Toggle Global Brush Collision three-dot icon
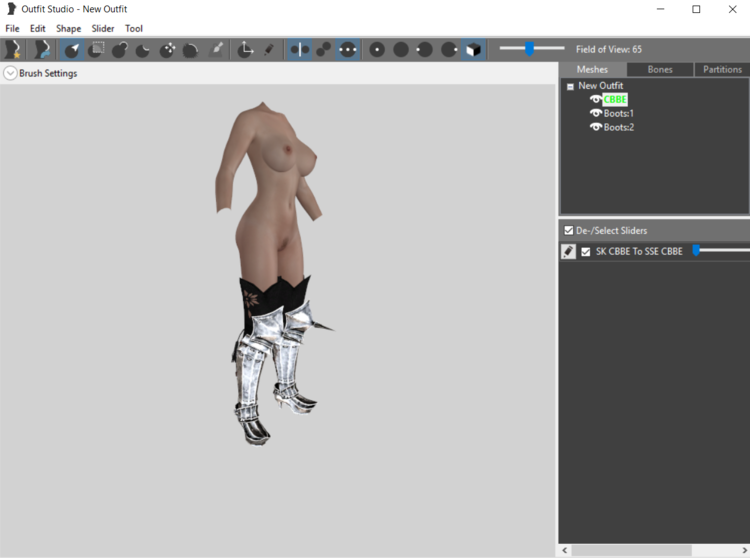The width and height of the screenshot is (750, 558). [348, 49]
